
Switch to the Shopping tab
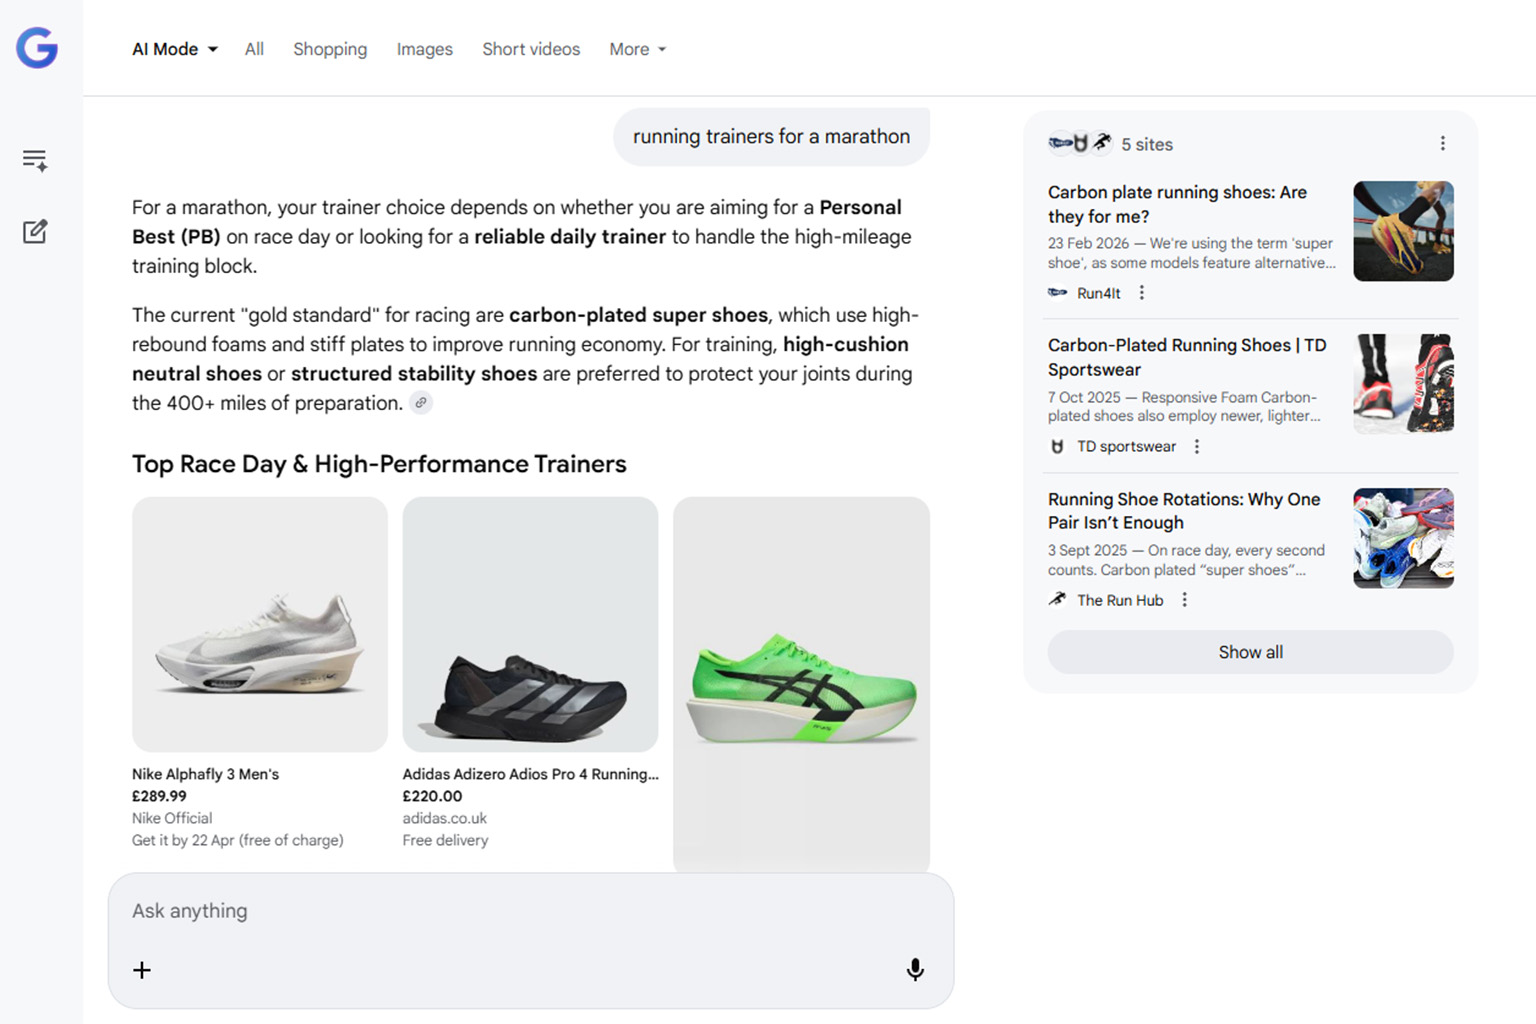click(330, 49)
